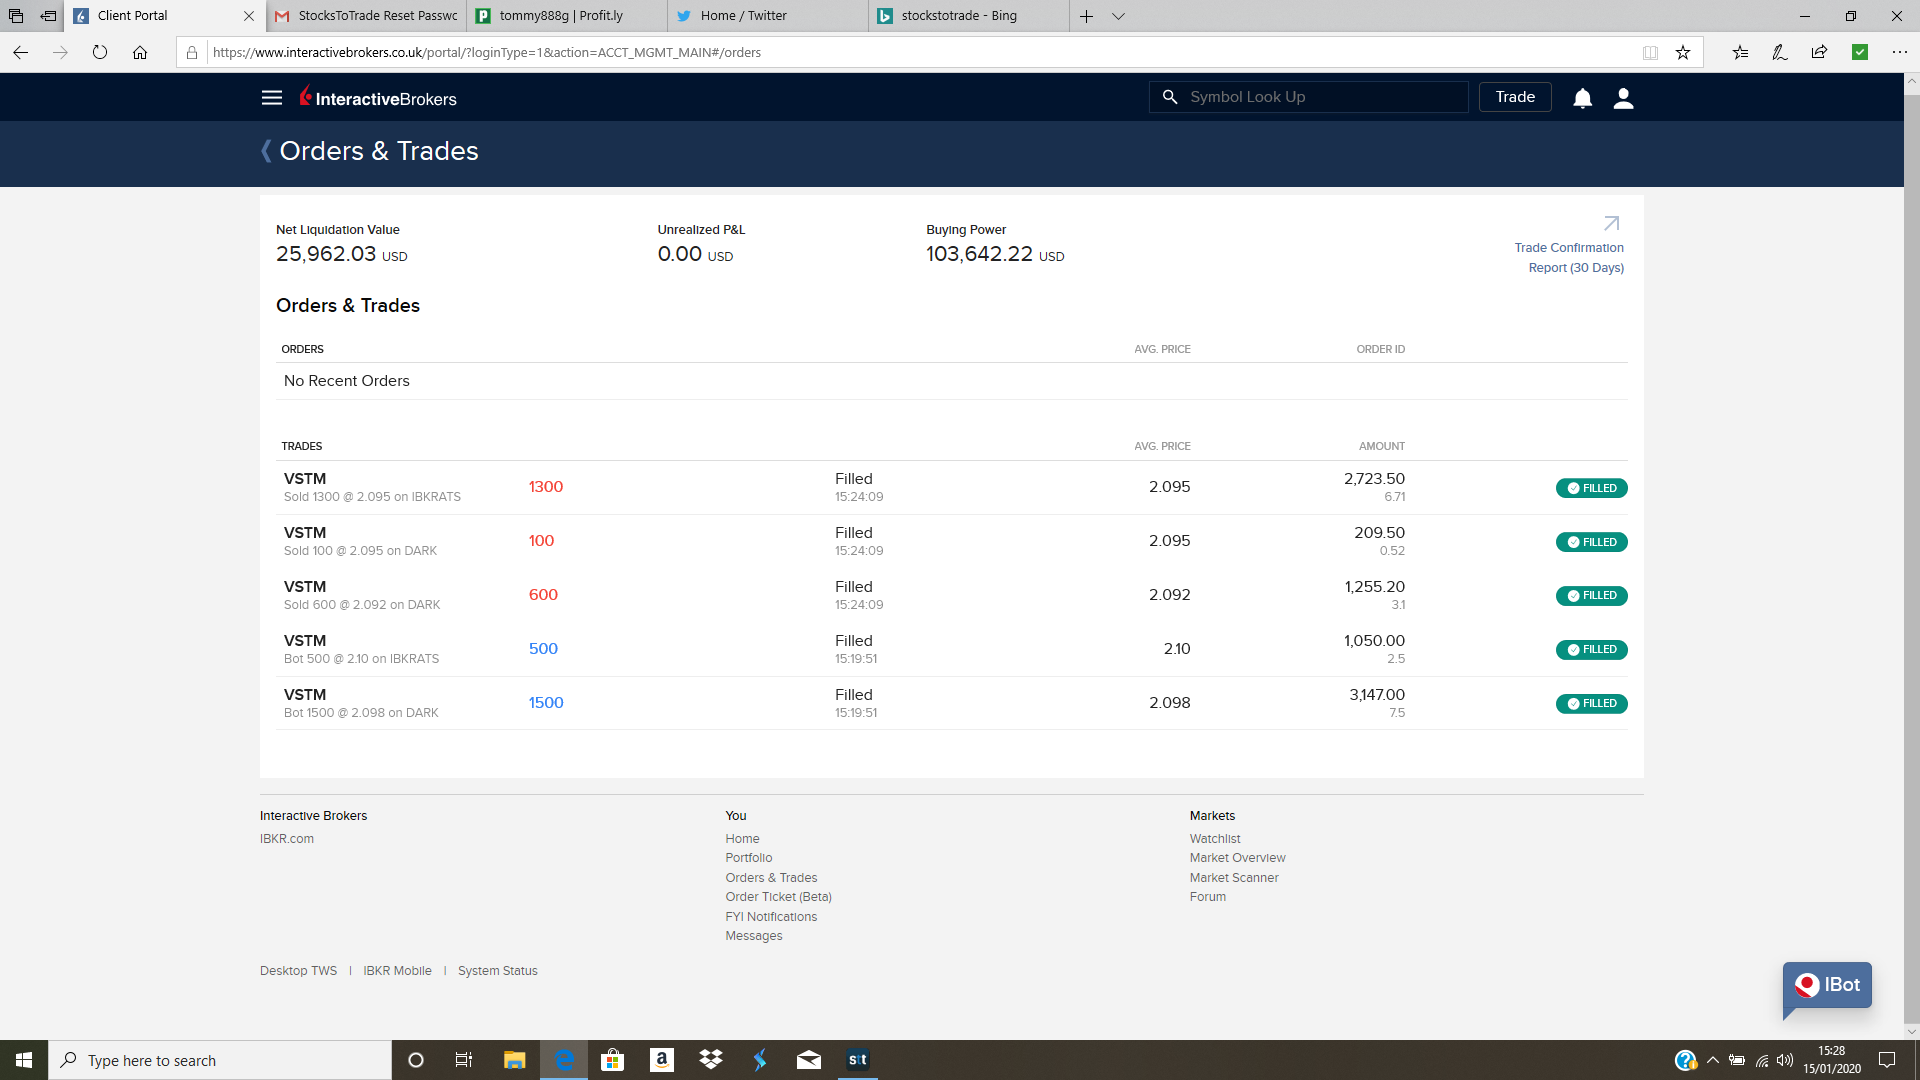Switch to the Home / Twitter tab
This screenshot has width=1920, height=1080.
click(x=743, y=16)
